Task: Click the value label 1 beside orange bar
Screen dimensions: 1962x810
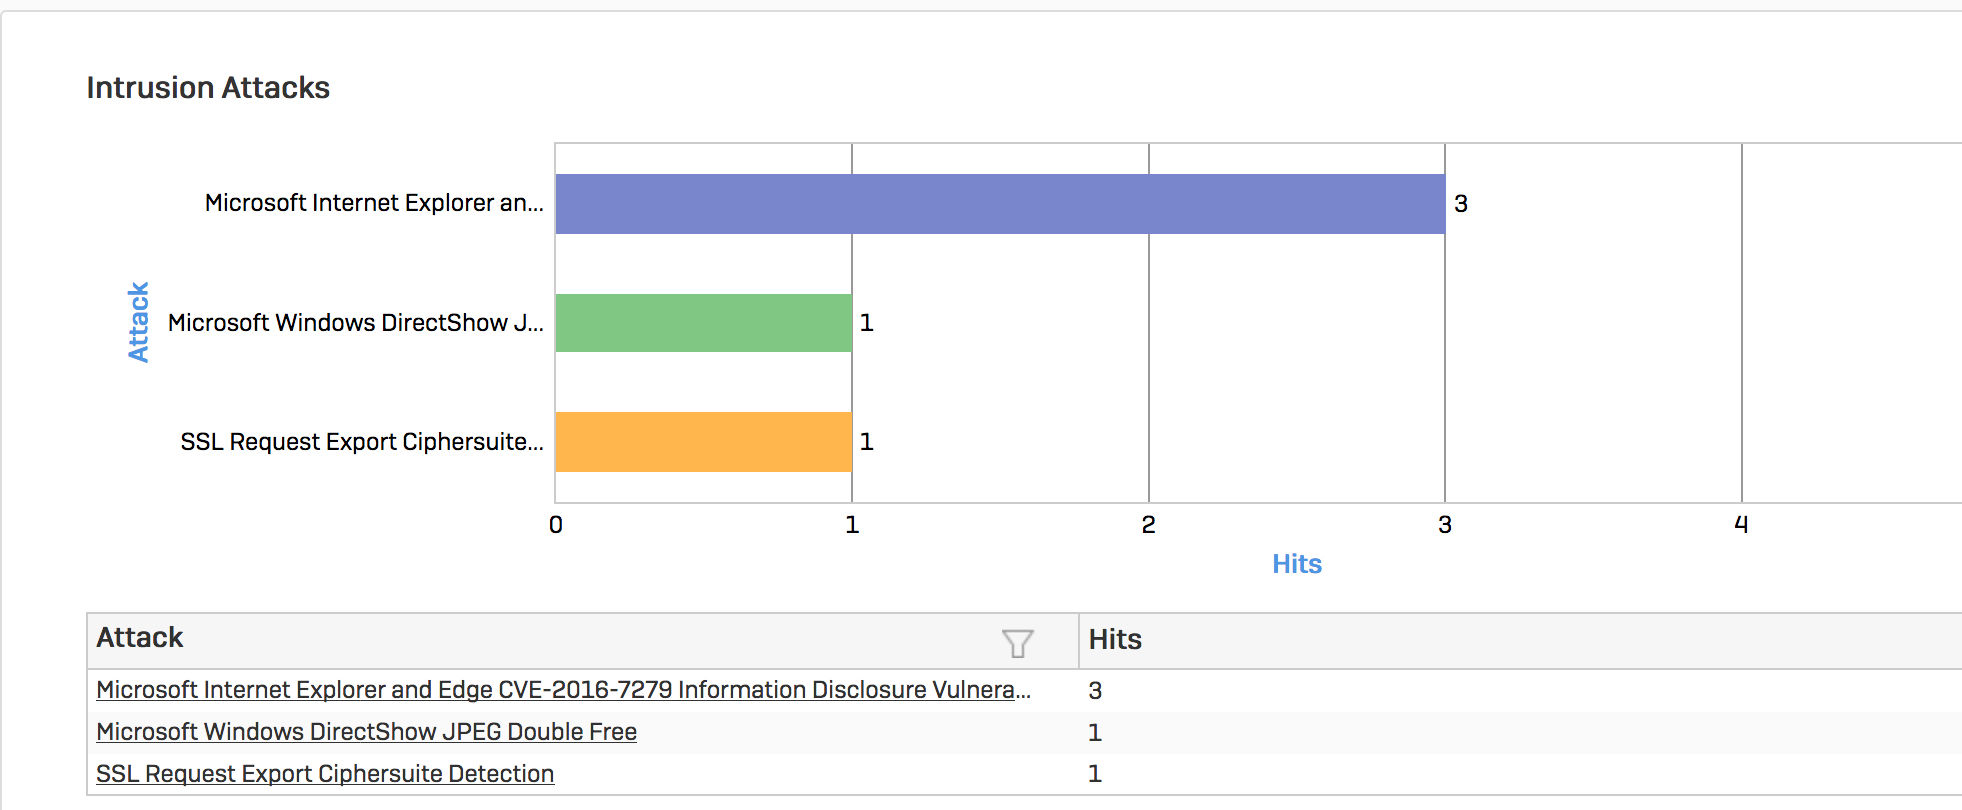Action: 867,442
